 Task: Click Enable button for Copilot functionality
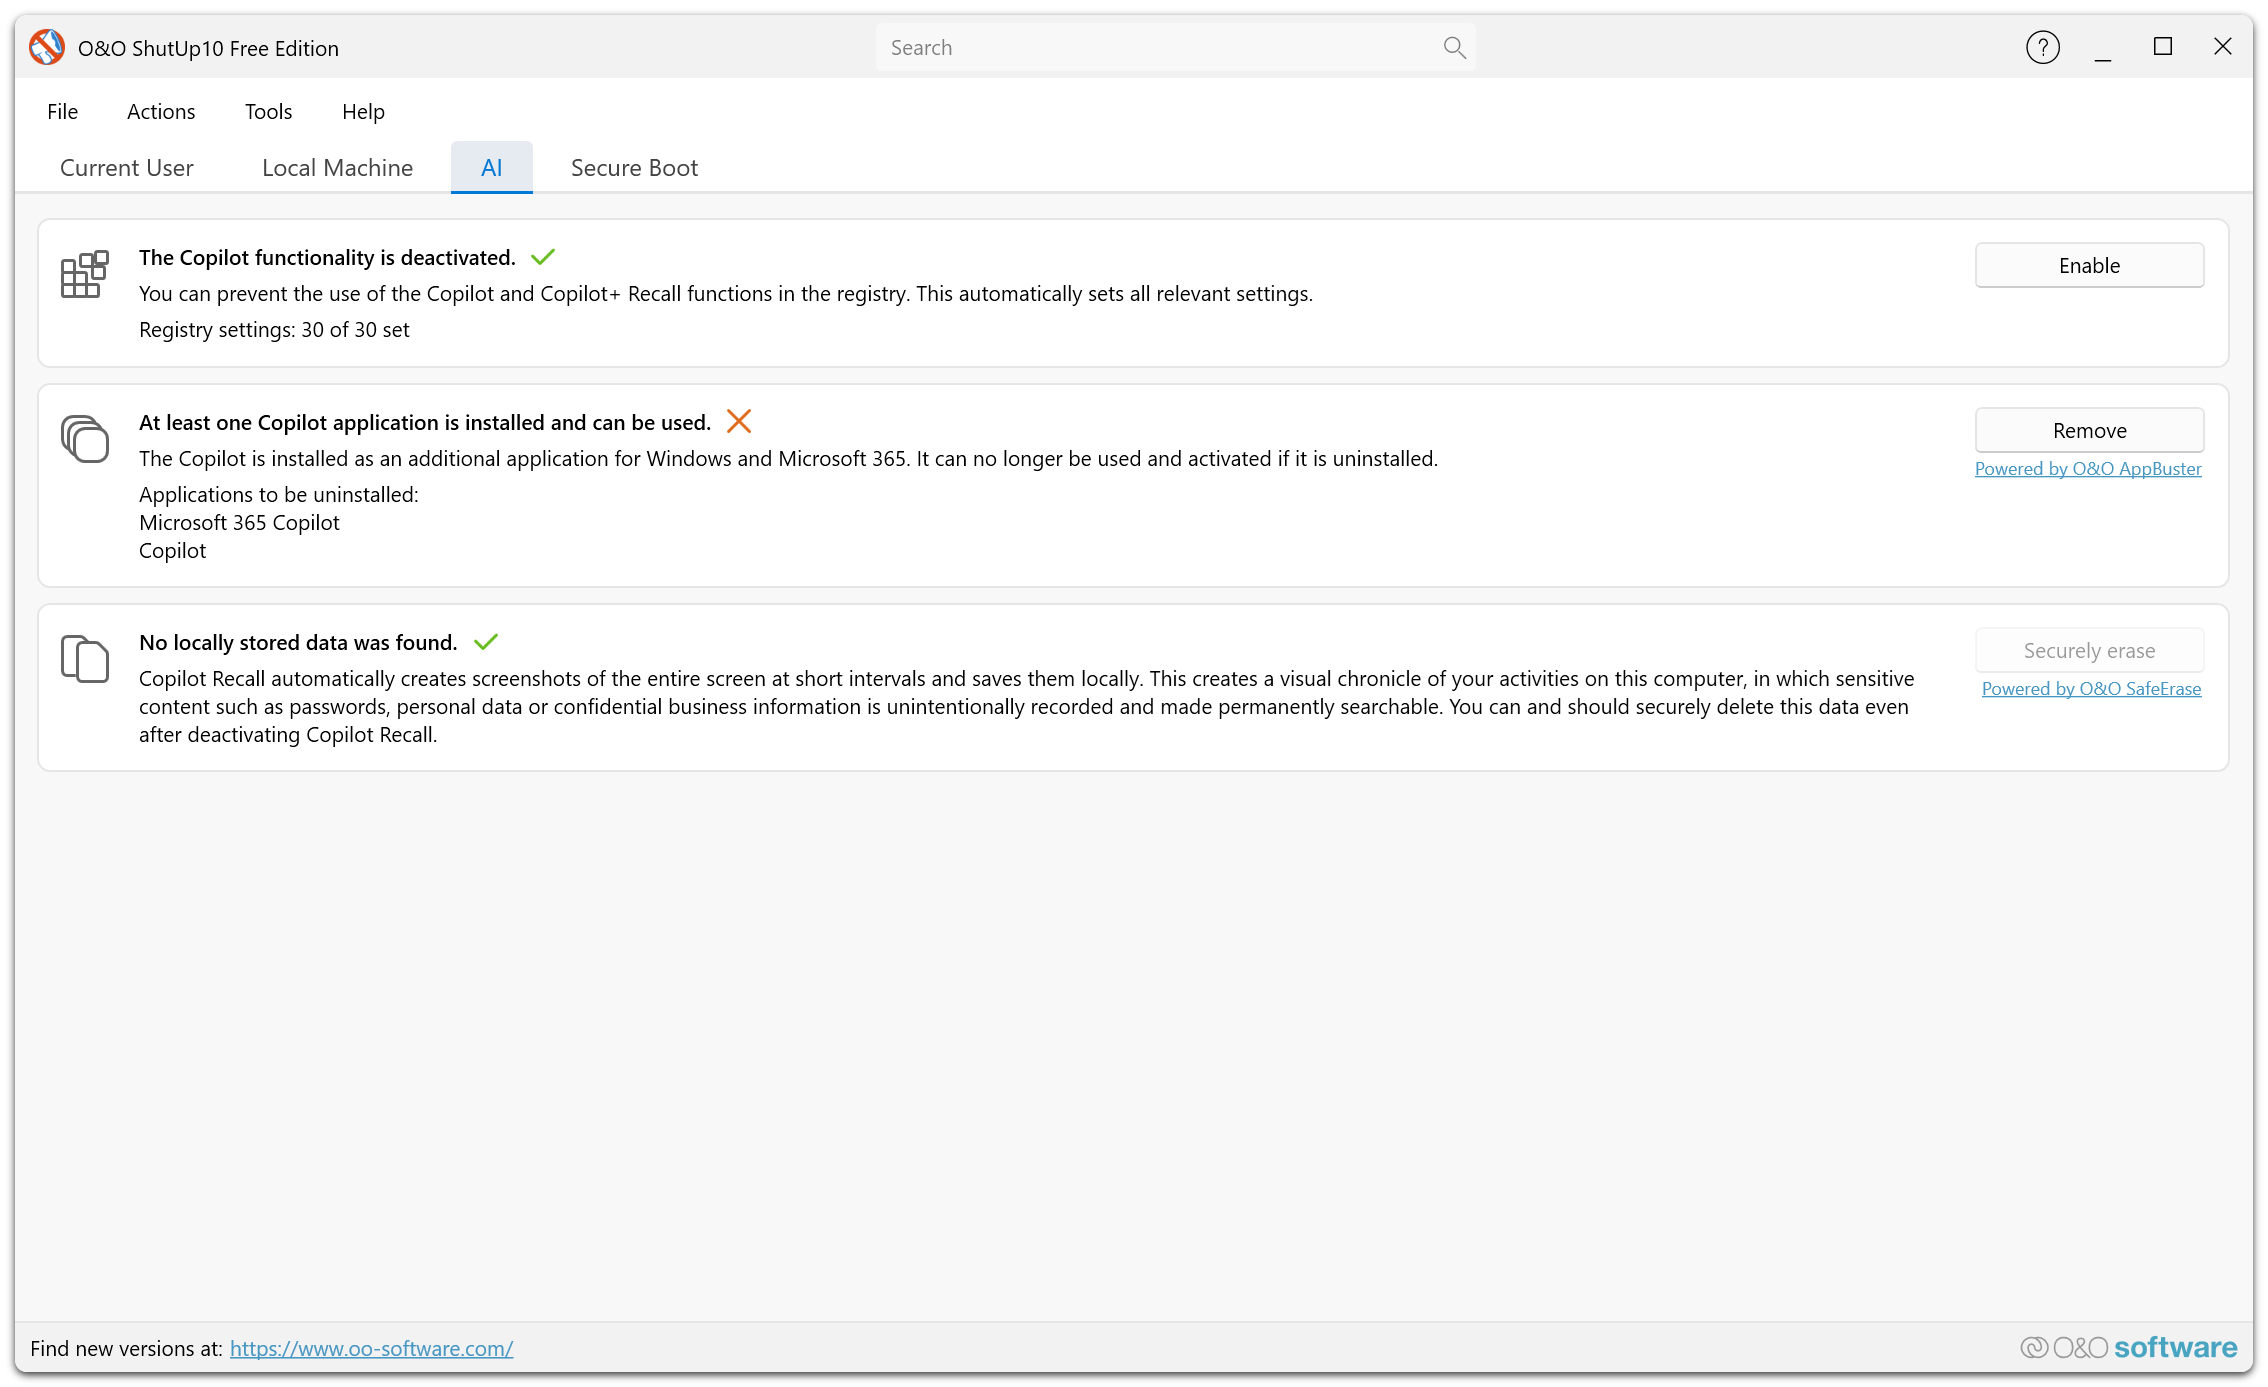click(2089, 265)
